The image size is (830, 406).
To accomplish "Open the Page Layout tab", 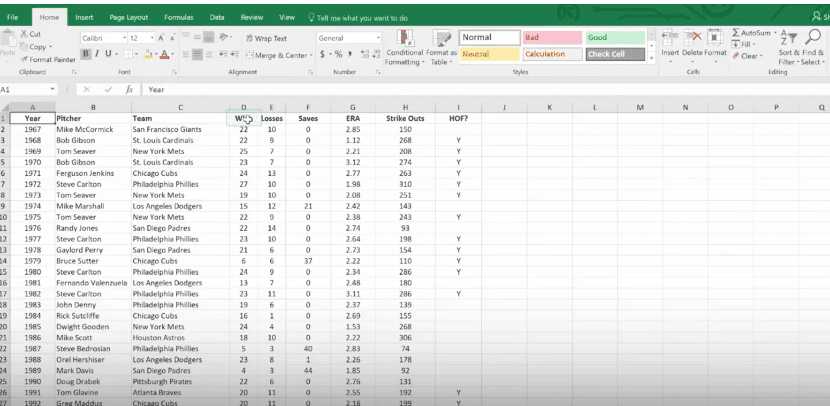I will 129,17.
